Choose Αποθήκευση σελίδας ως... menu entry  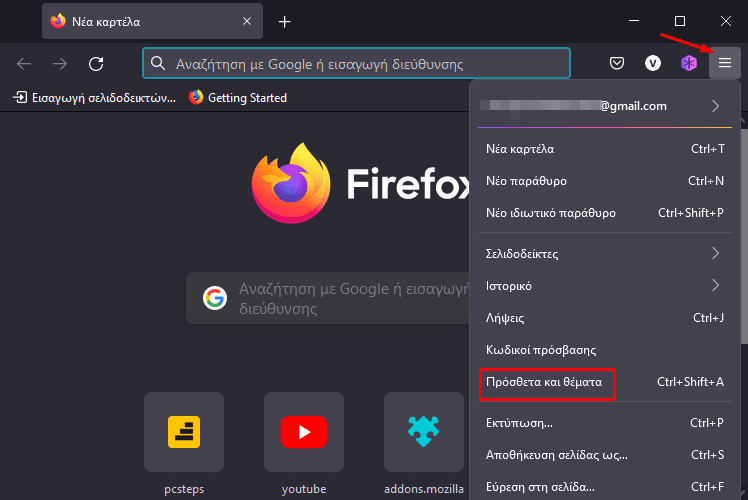(604, 455)
